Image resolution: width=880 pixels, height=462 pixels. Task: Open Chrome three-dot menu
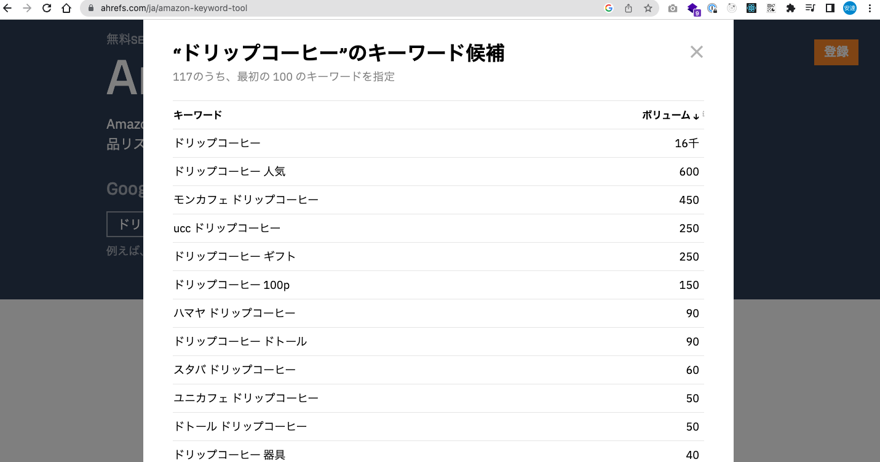point(870,8)
